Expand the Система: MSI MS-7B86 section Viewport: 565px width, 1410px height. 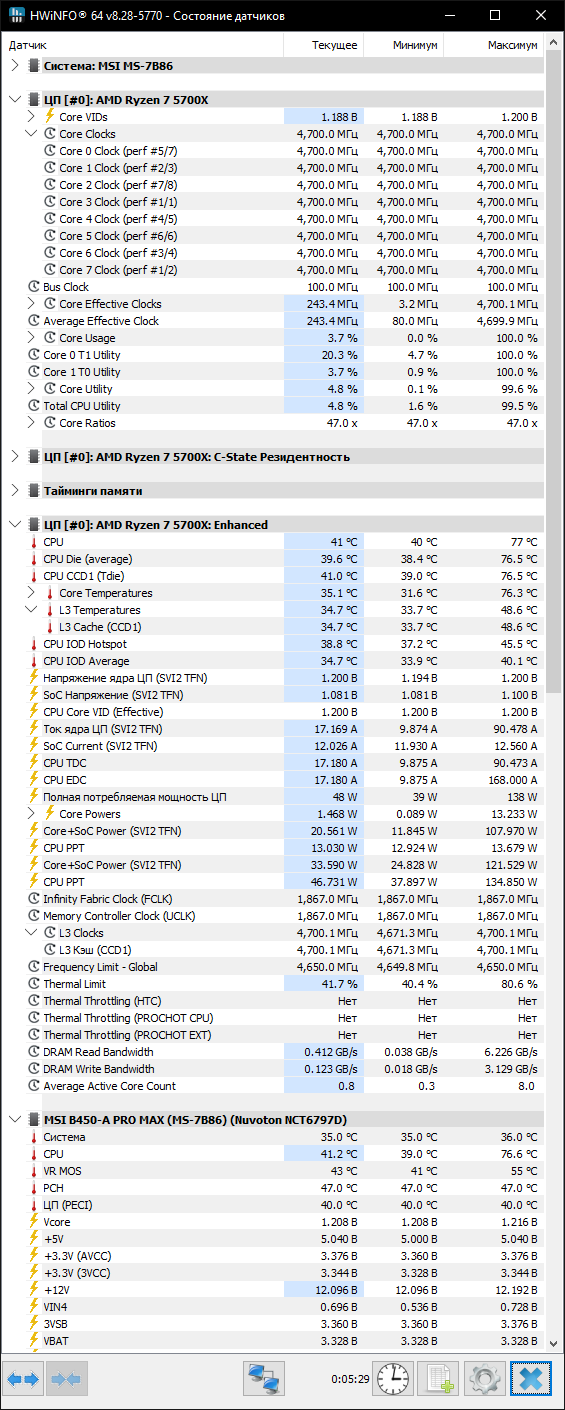[14, 65]
